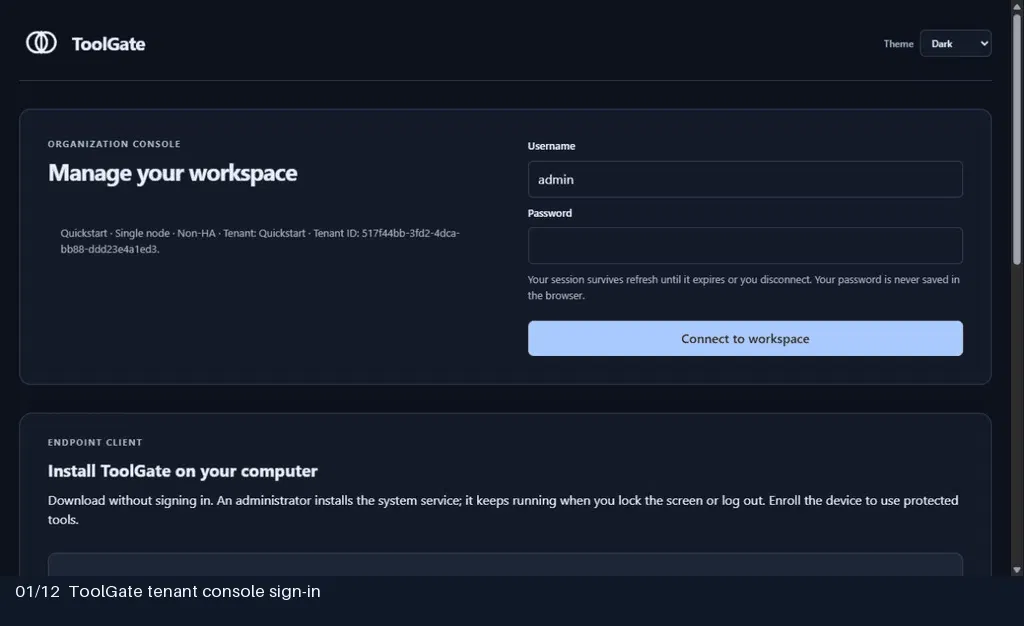This screenshot has width=1024, height=626.
Task: Click into the empty Password field
Action: click(x=745, y=245)
